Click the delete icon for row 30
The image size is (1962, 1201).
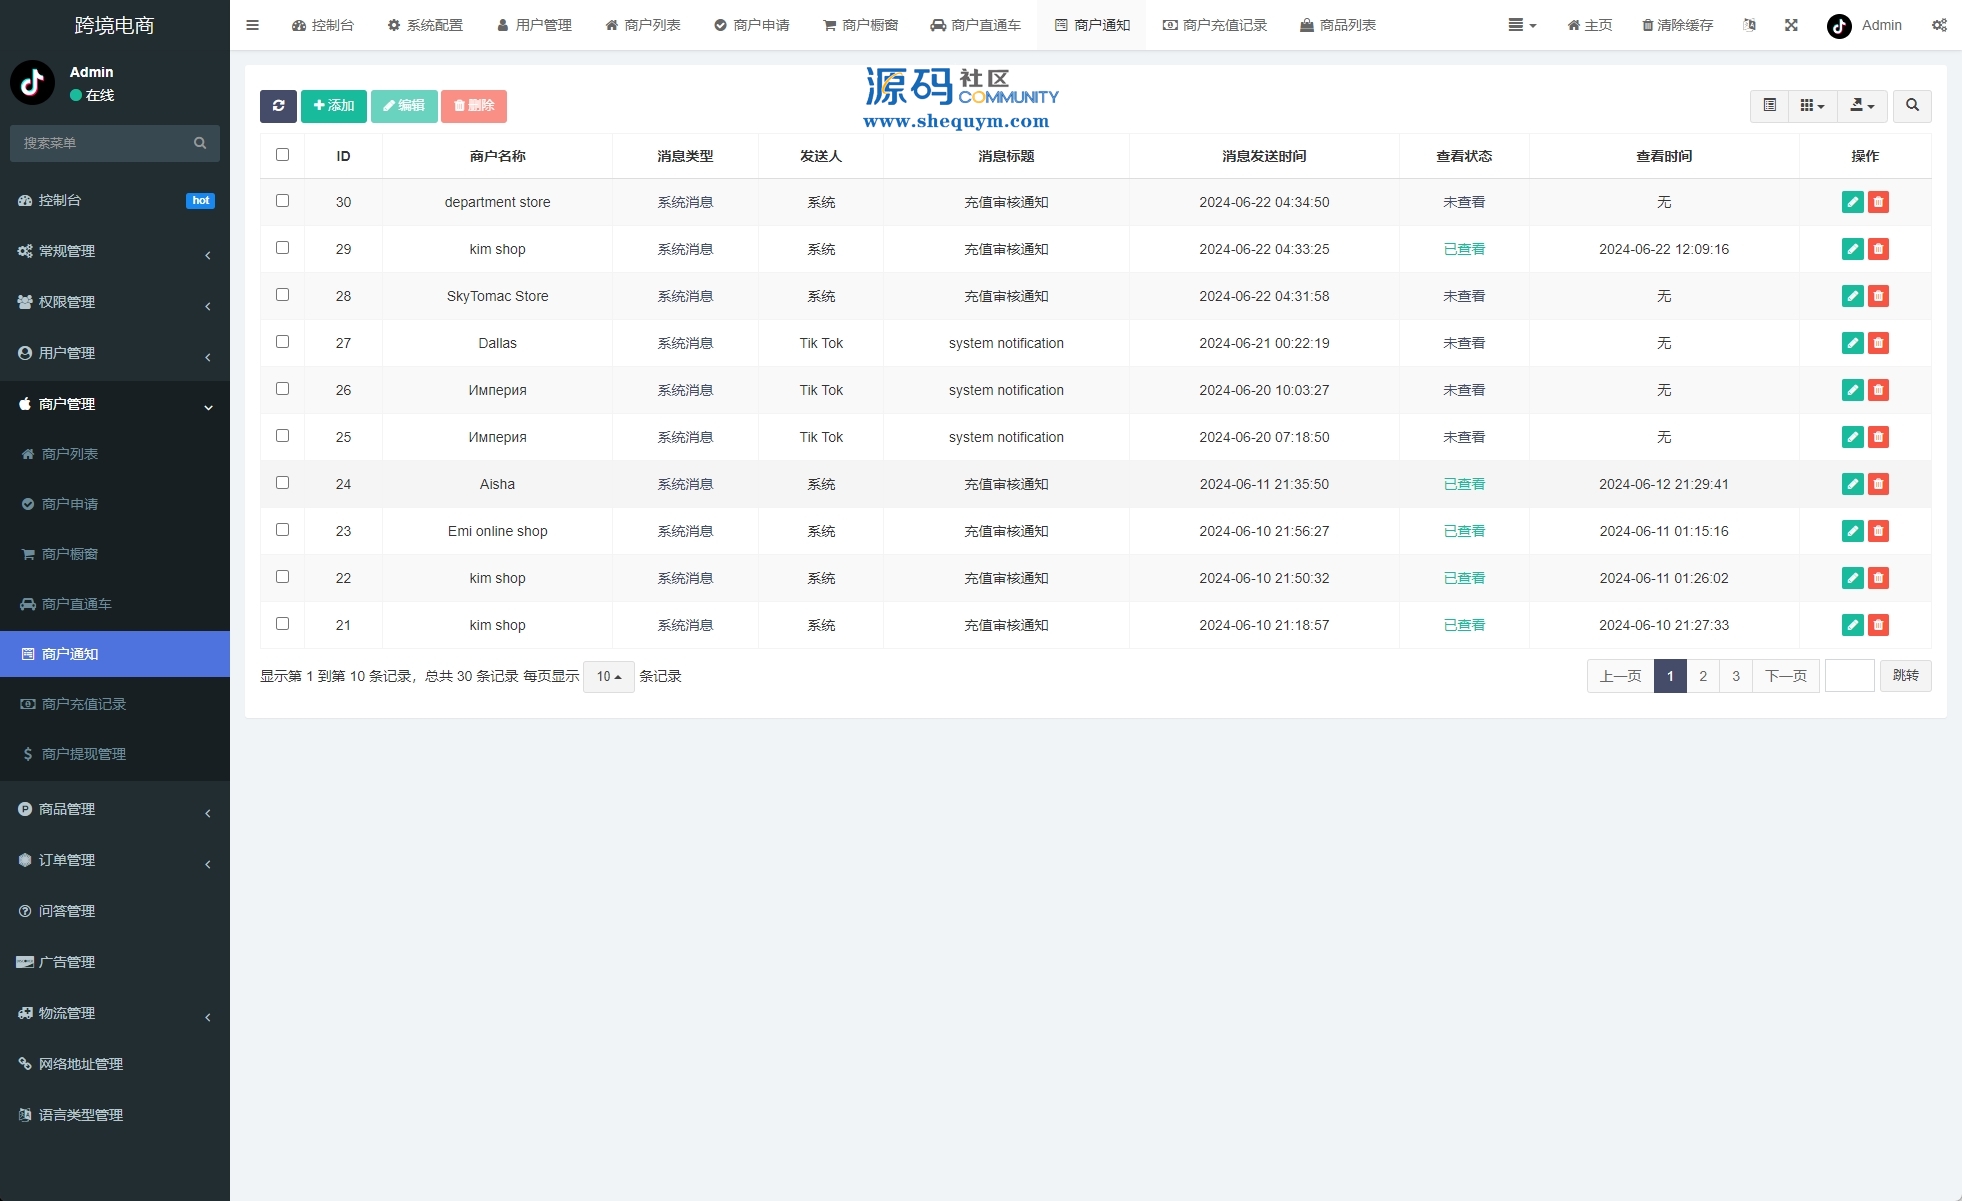[1878, 202]
